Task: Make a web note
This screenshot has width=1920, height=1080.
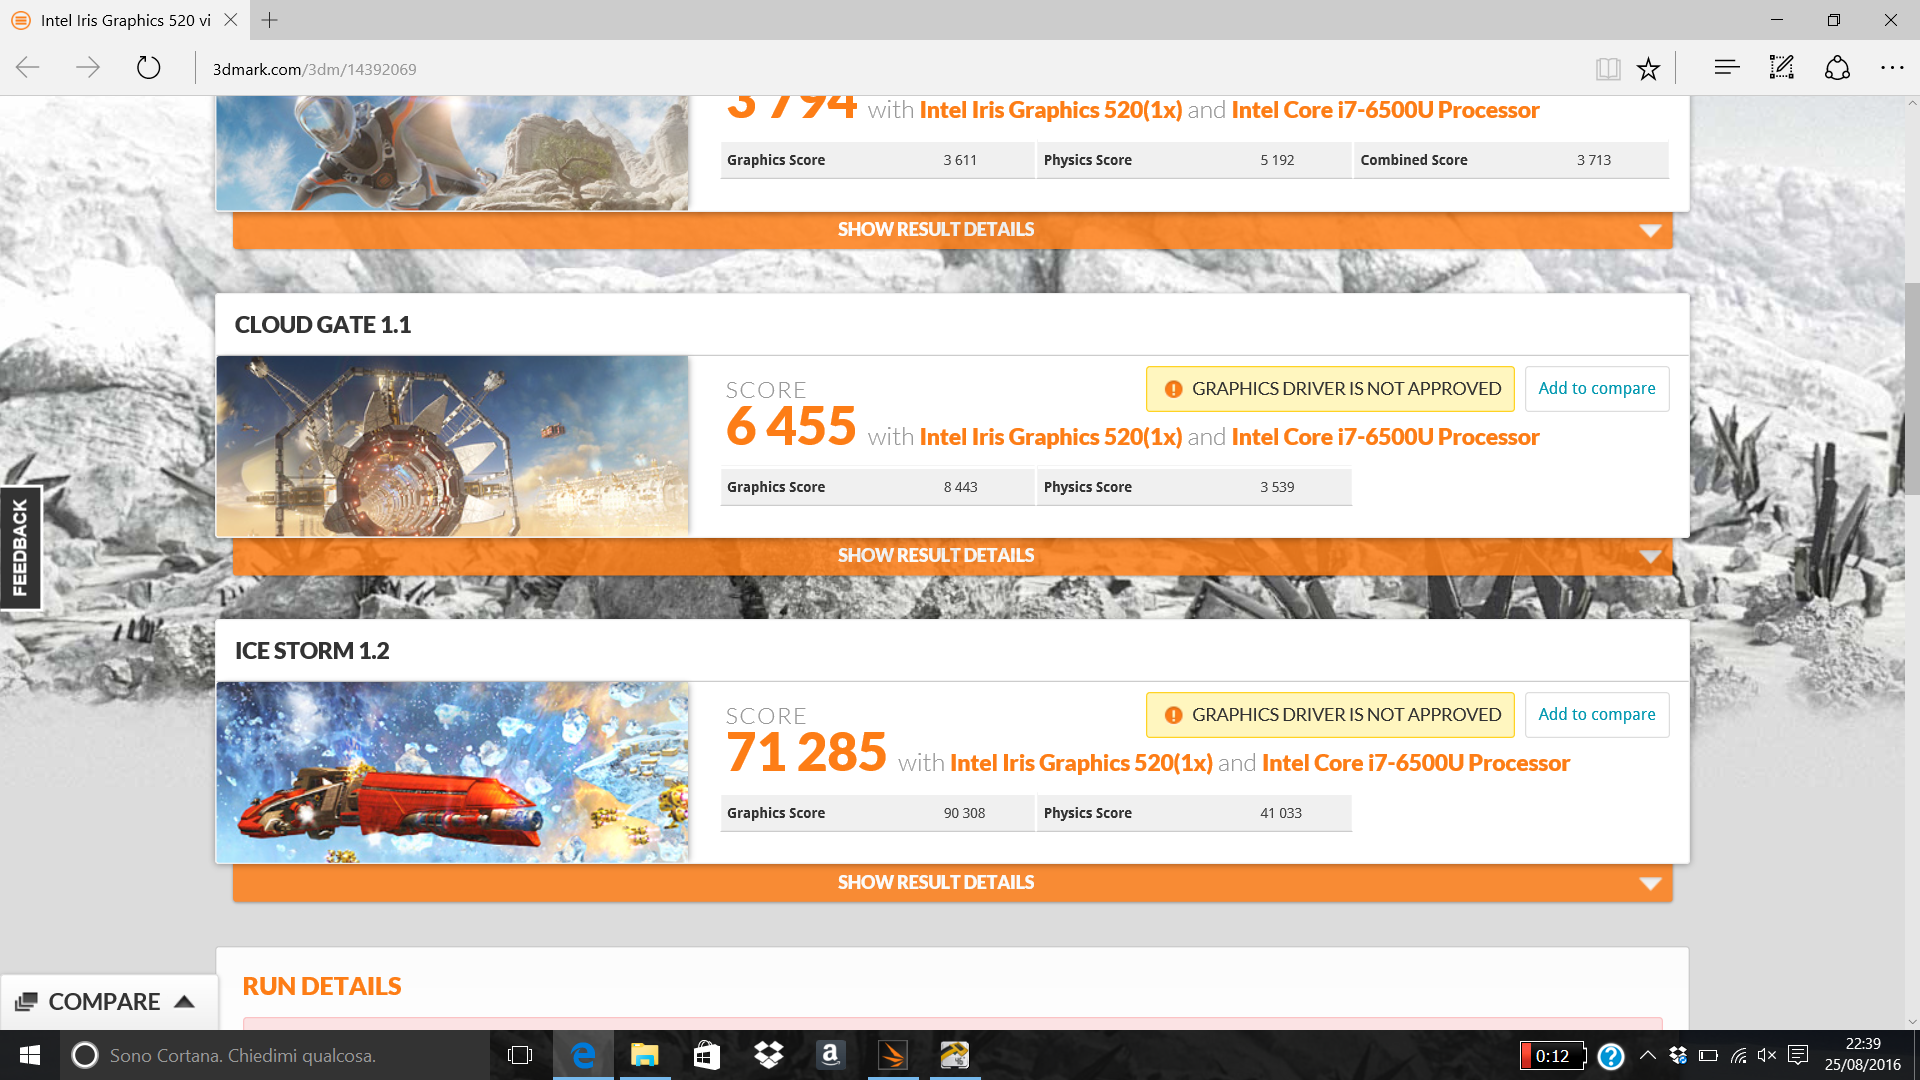Action: pyautogui.click(x=1782, y=68)
